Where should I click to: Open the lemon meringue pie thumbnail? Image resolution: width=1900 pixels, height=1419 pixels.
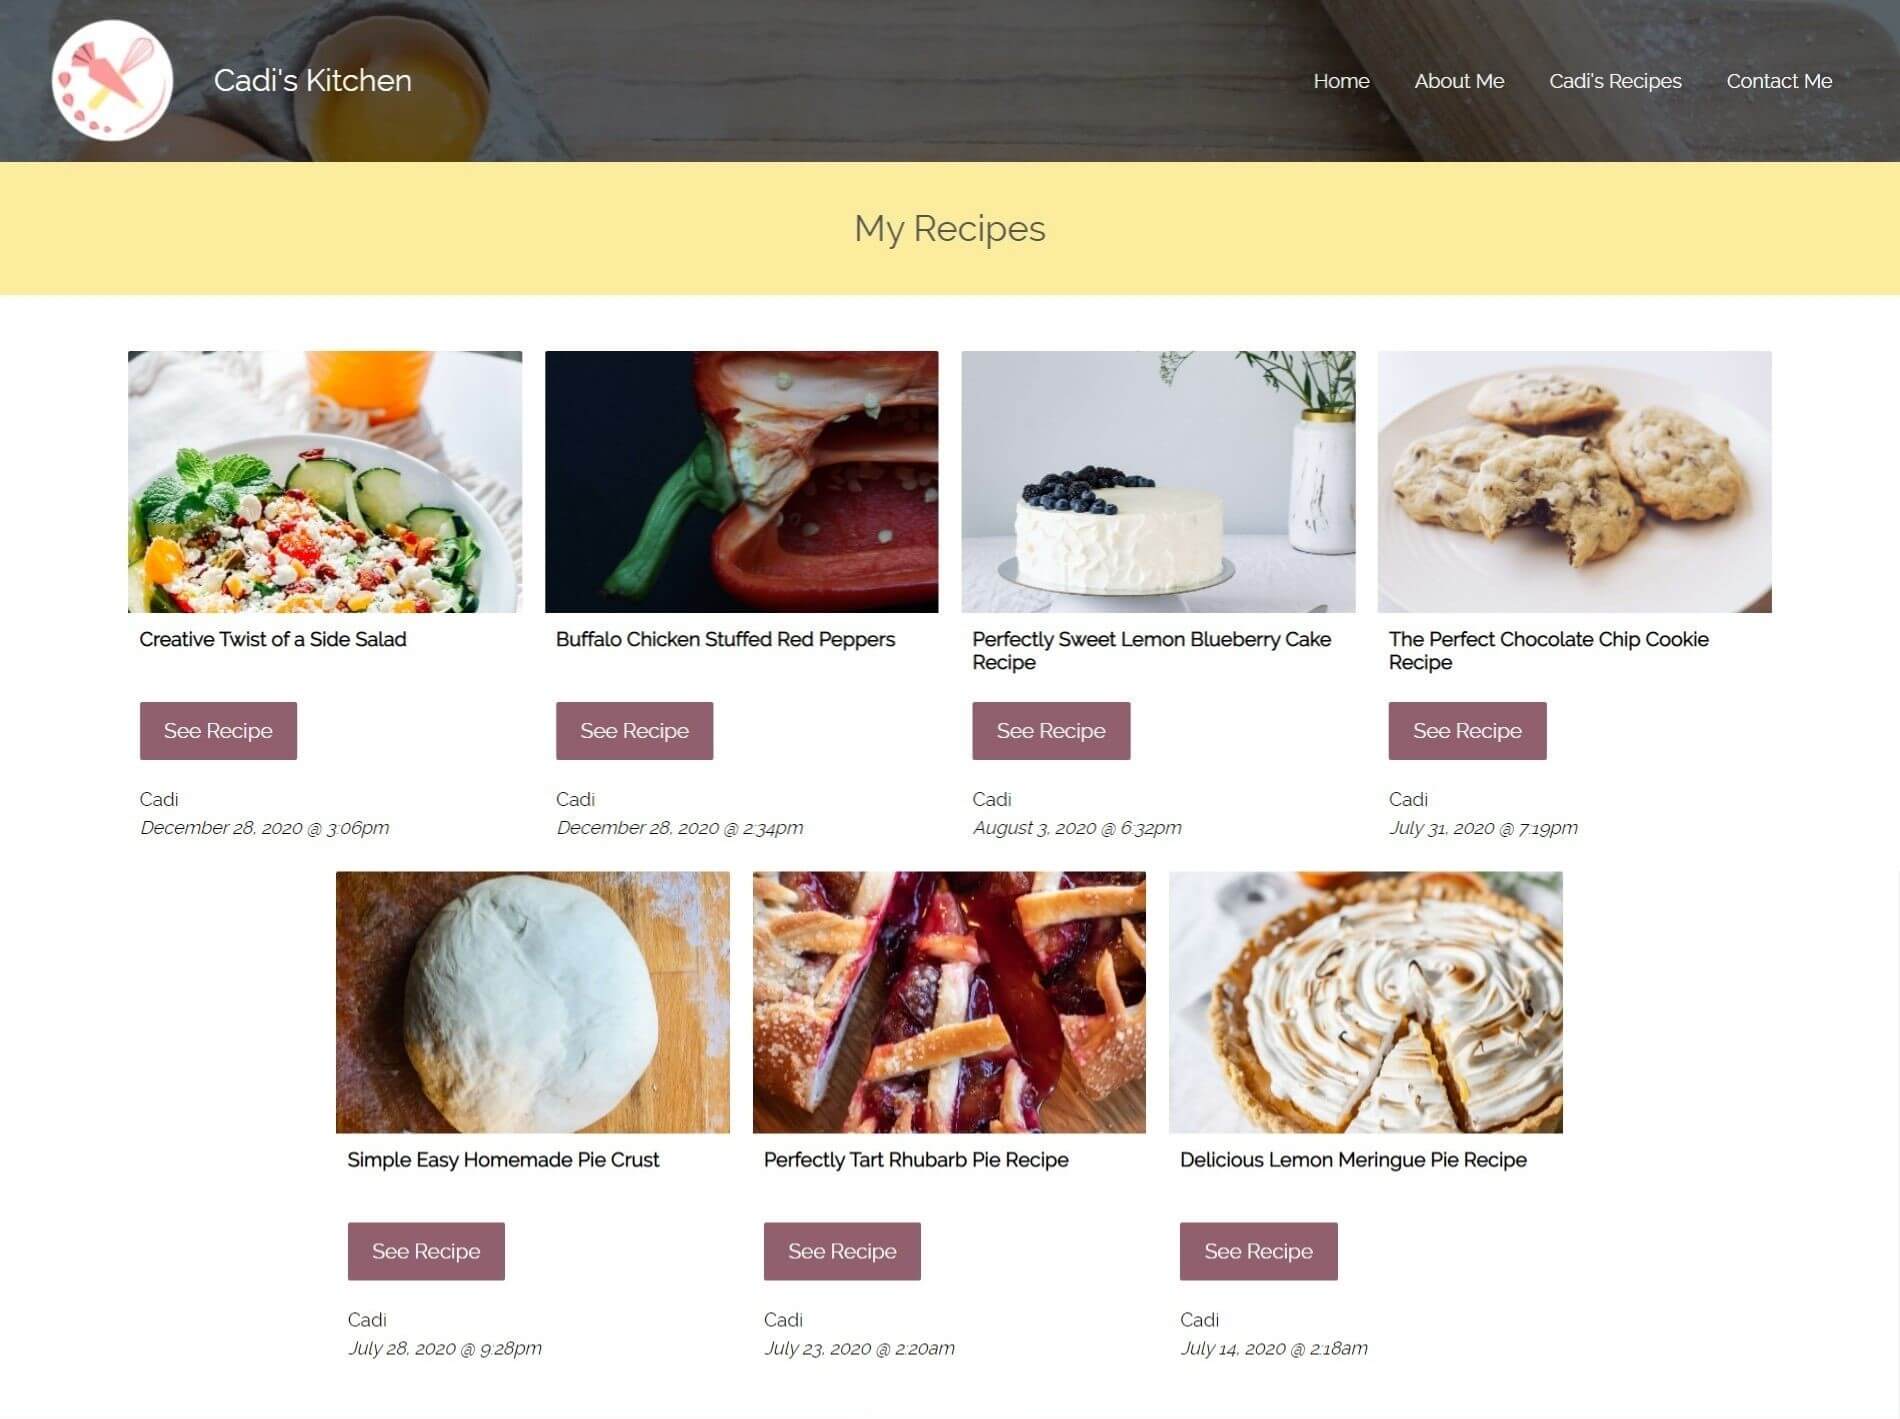1366,1002
